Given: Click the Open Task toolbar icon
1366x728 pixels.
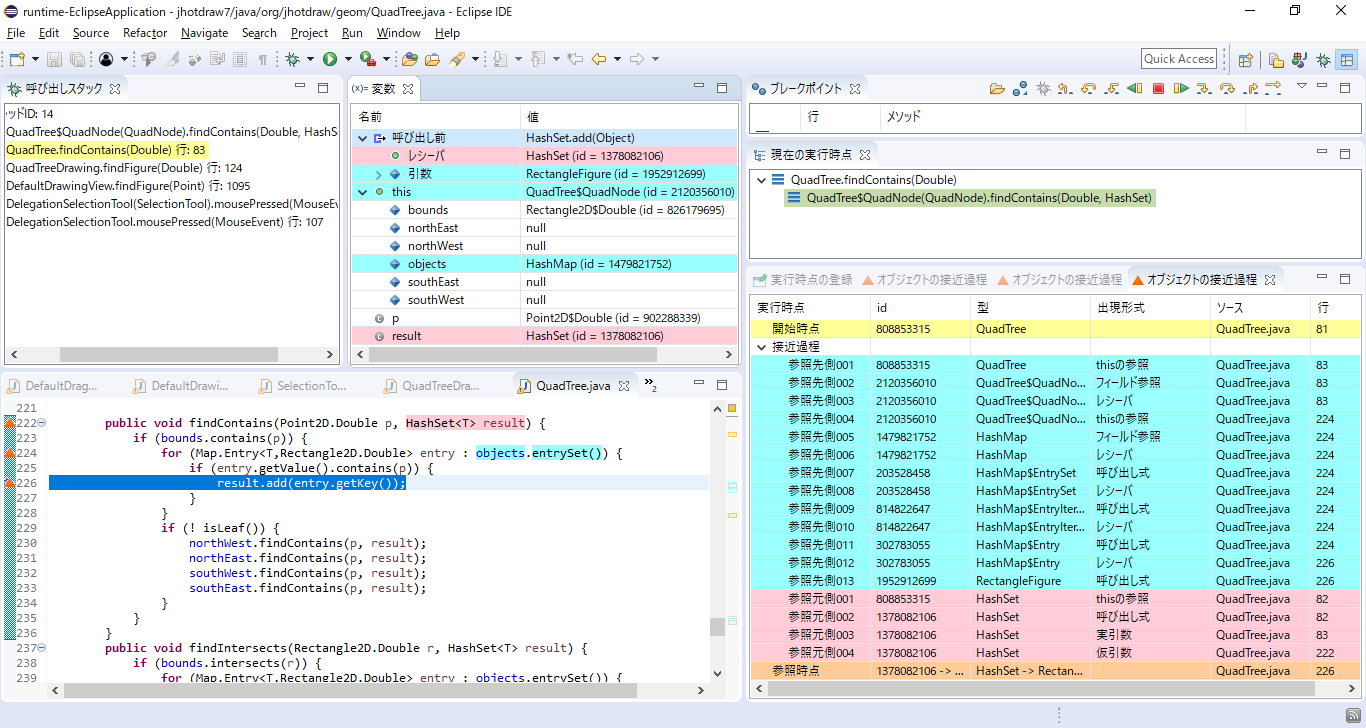Looking at the screenshot, I should click(433, 59).
